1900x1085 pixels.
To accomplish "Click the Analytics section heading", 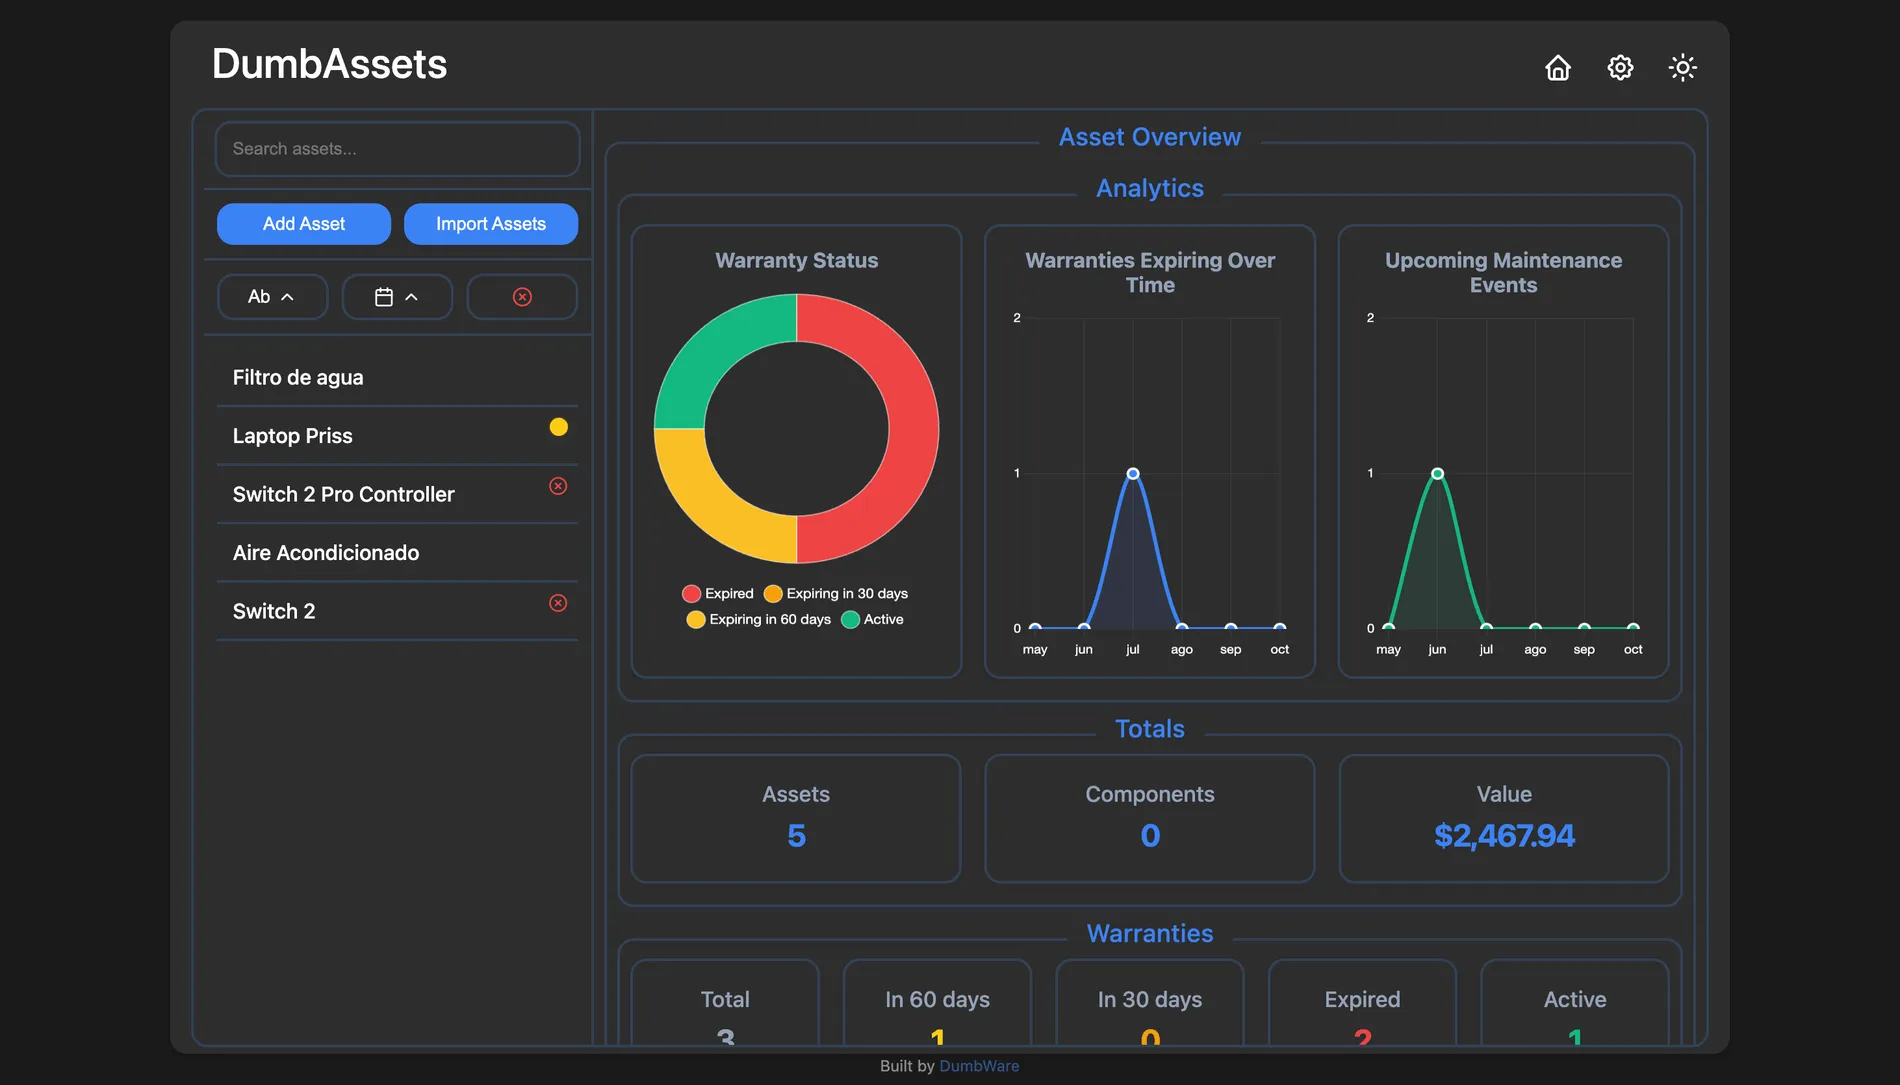I will [x=1150, y=188].
